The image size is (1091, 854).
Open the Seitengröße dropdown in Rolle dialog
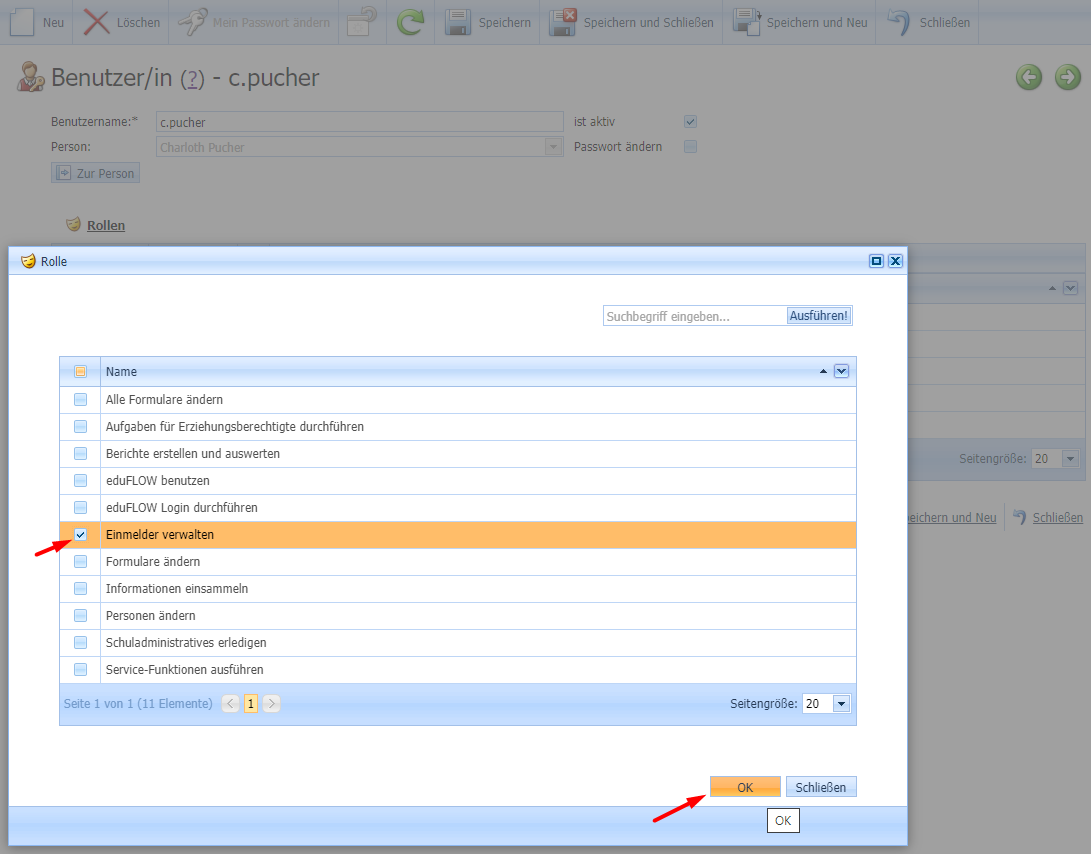[x=841, y=704]
